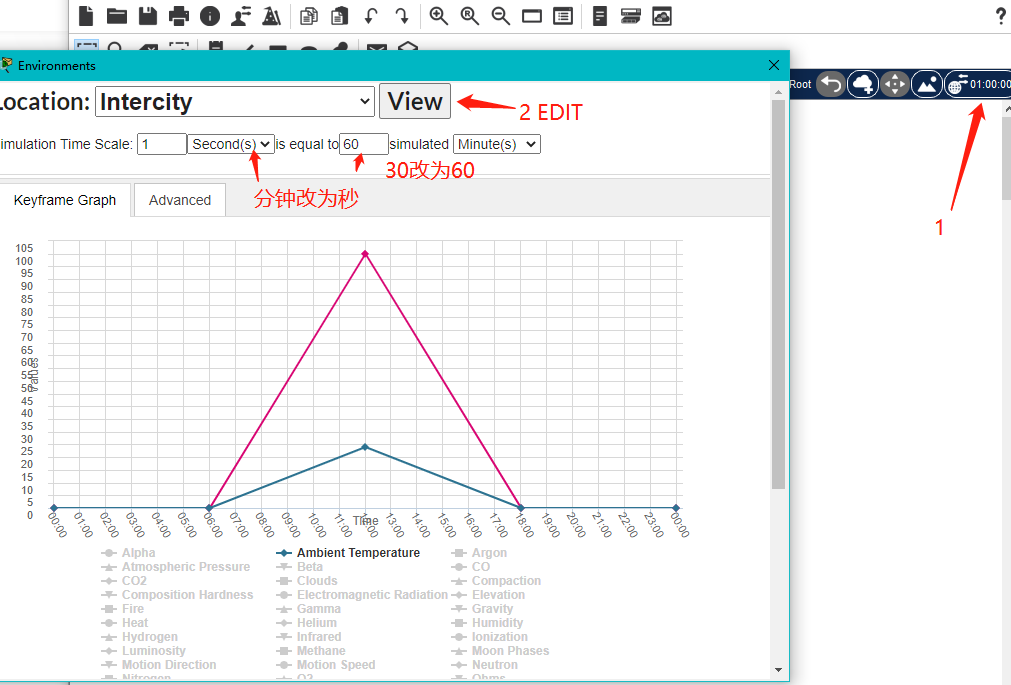
Task: Print using the printer icon
Action: pos(179,15)
